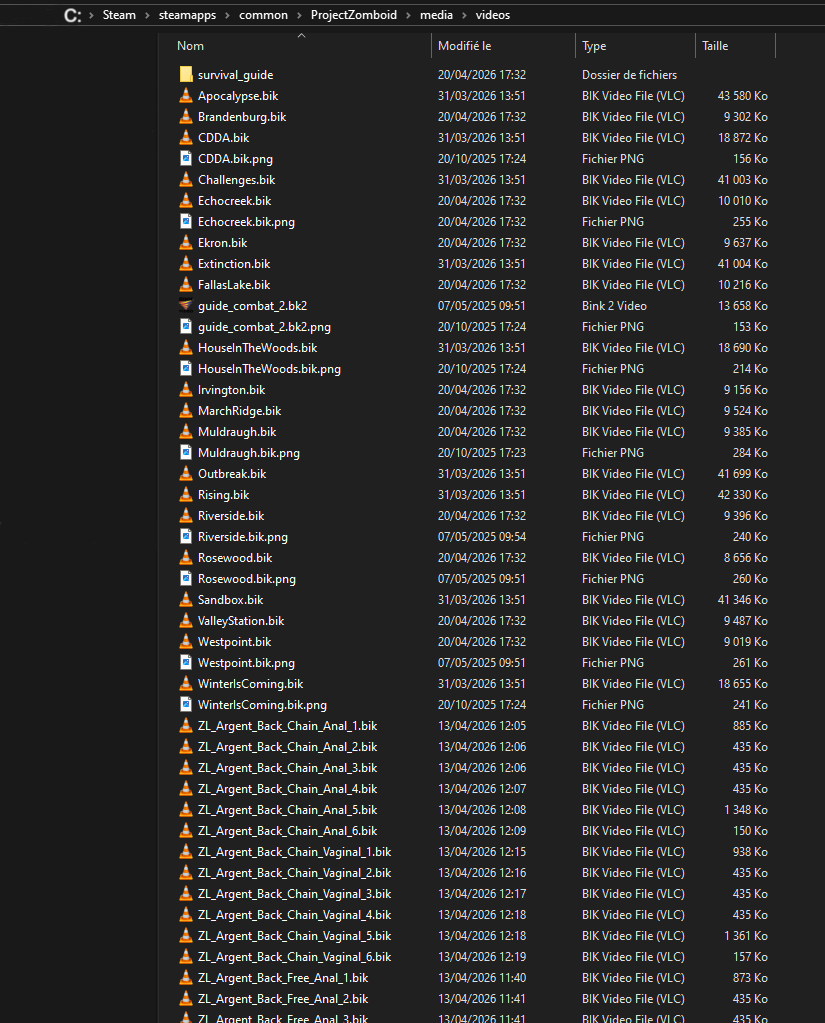Select the Ekron.bik VLC icon
825x1023 pixels.
click(186, 243)
